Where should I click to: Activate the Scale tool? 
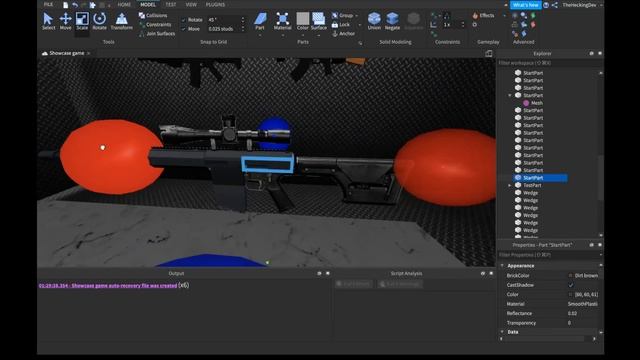[82, 21]
